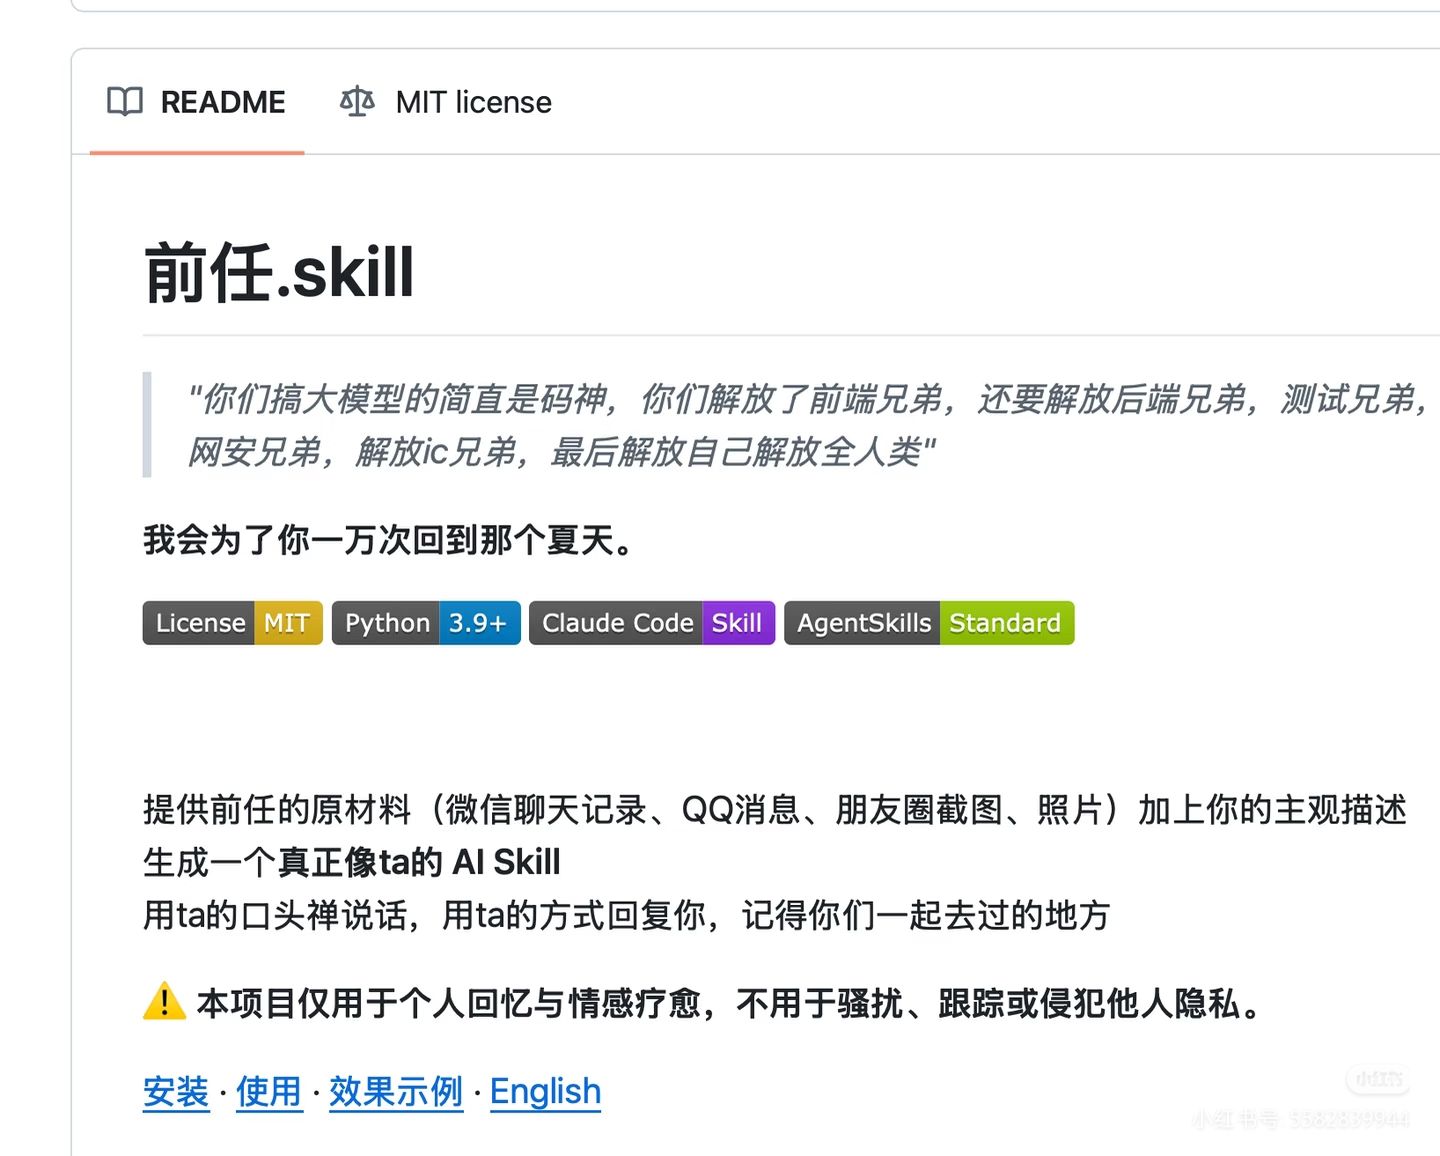
Task: Click the bold 真正像ta的 AI Skill text
Action: [x=419, y=862]
